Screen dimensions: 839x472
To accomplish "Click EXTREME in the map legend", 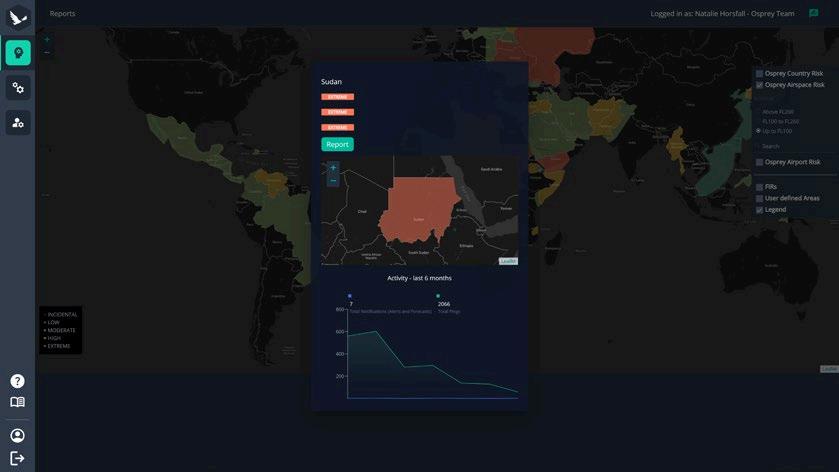I will click(x=58, y=346).
